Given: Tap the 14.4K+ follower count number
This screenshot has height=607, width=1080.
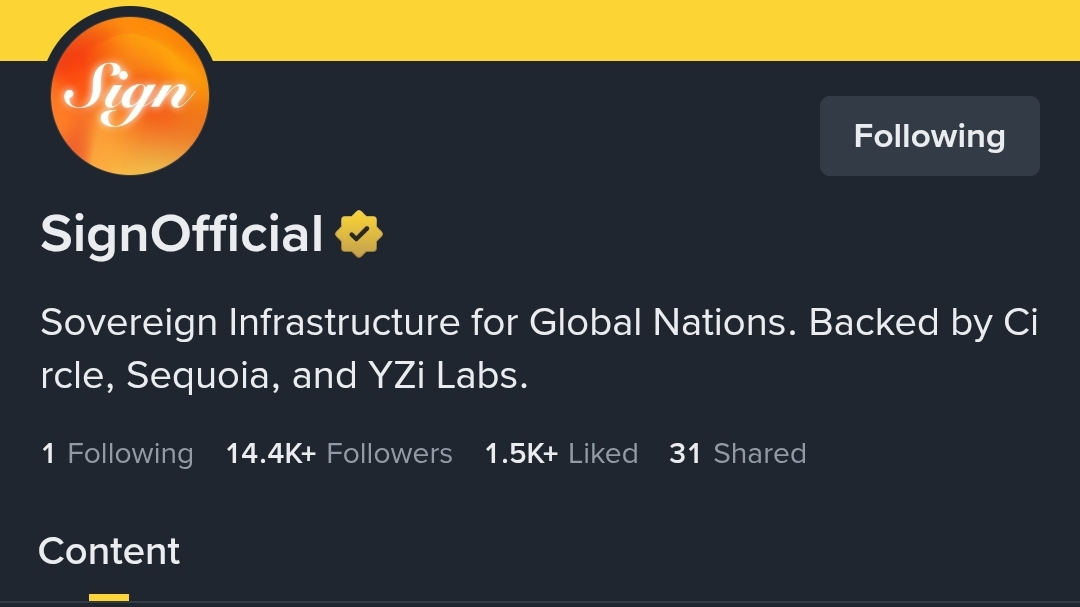Looking at the screenshot, I should coord(271,454).
